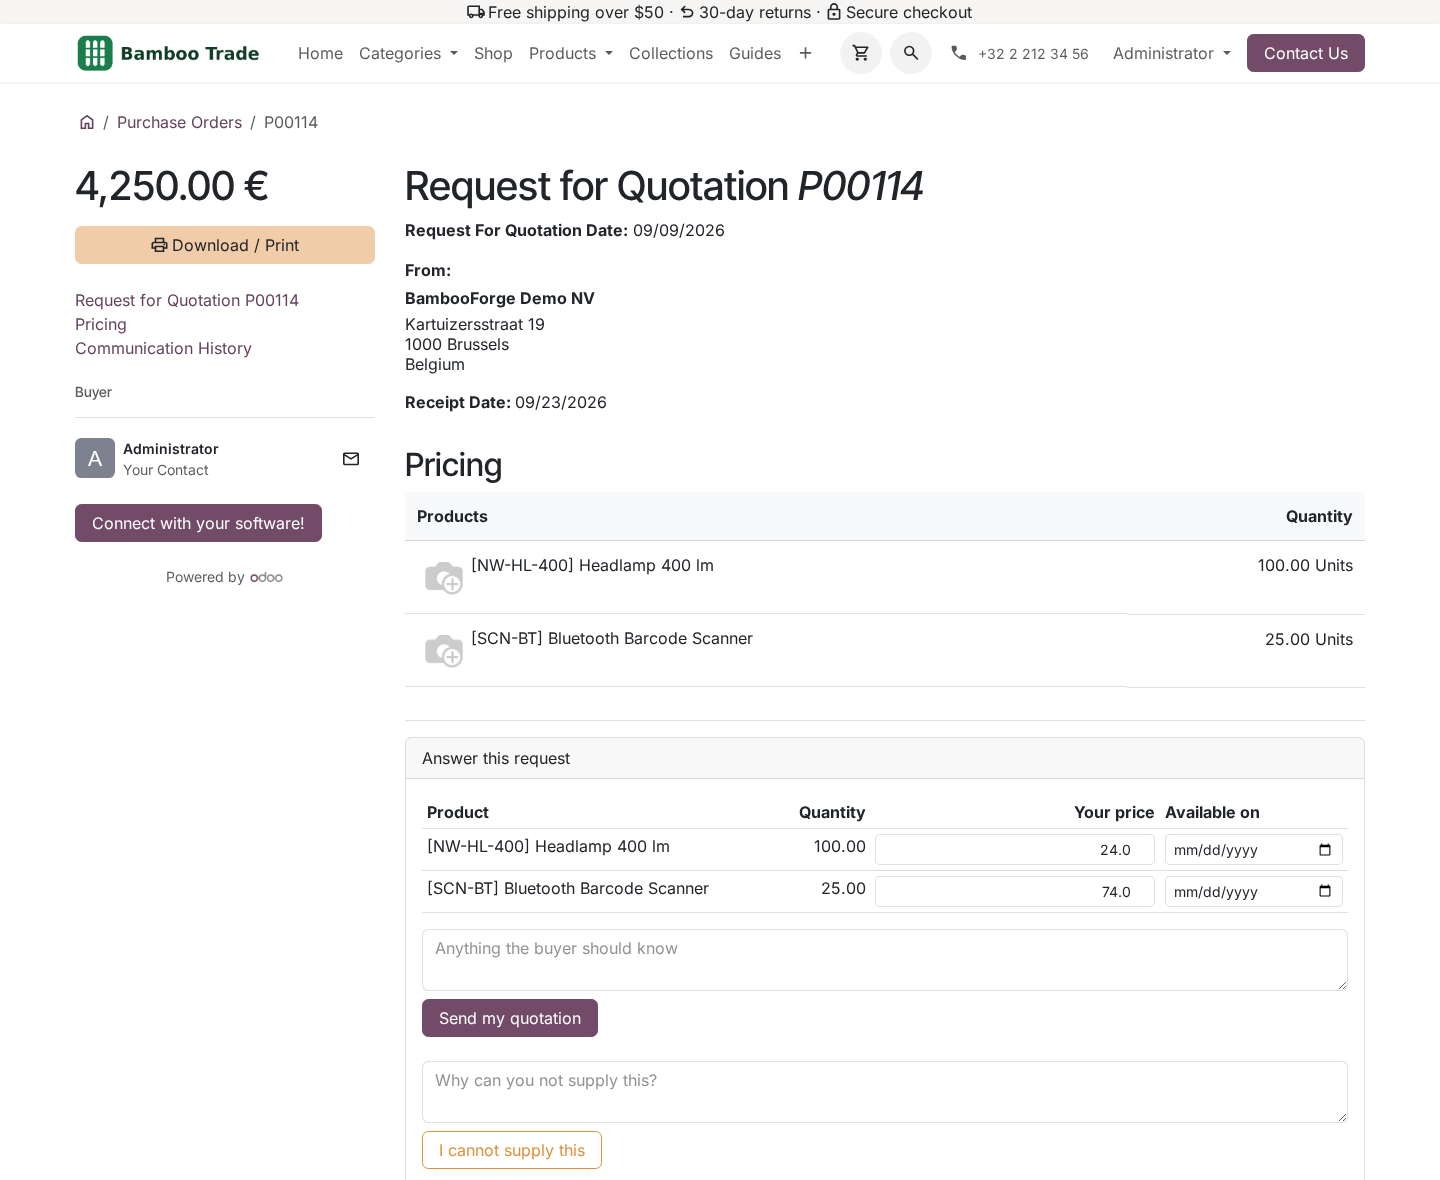Click I cannot supply this
The height and width of the screenshot is (1180, 1440).
(512, 1150)
